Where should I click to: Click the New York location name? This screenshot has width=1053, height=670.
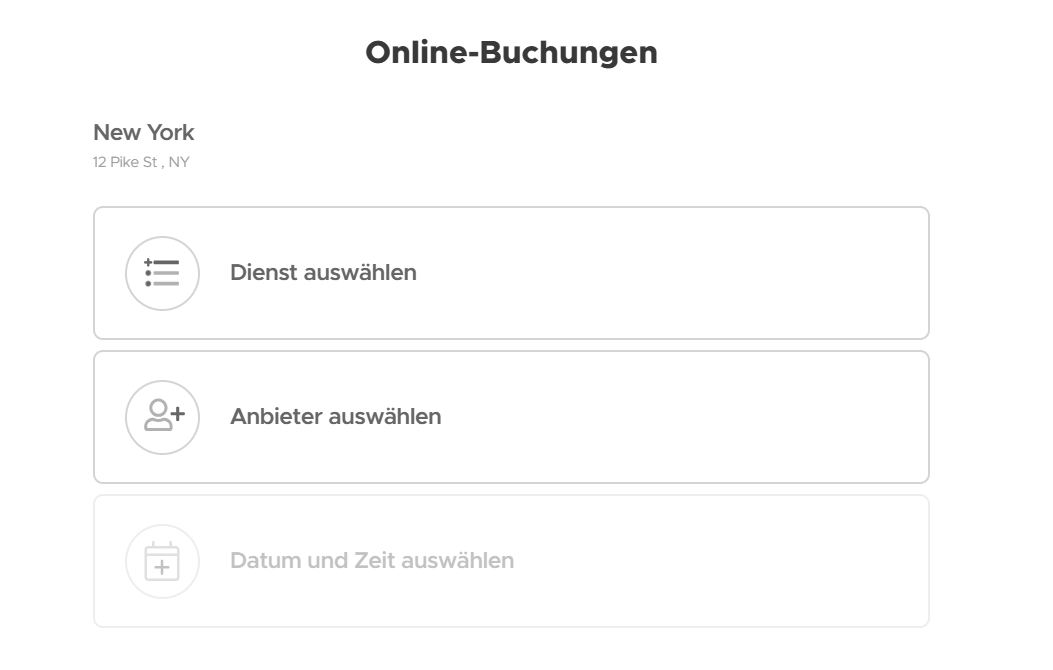pos(144,132)
